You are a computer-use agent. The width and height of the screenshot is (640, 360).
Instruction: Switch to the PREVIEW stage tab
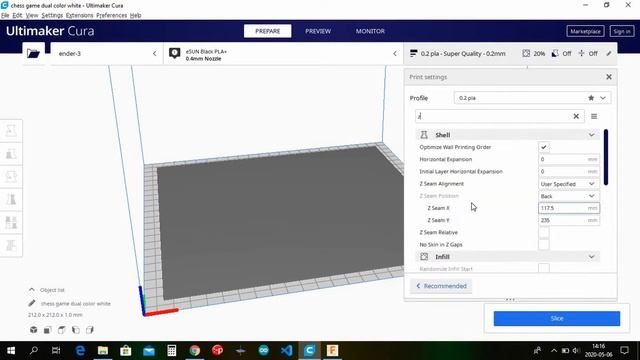coord(318,31)
